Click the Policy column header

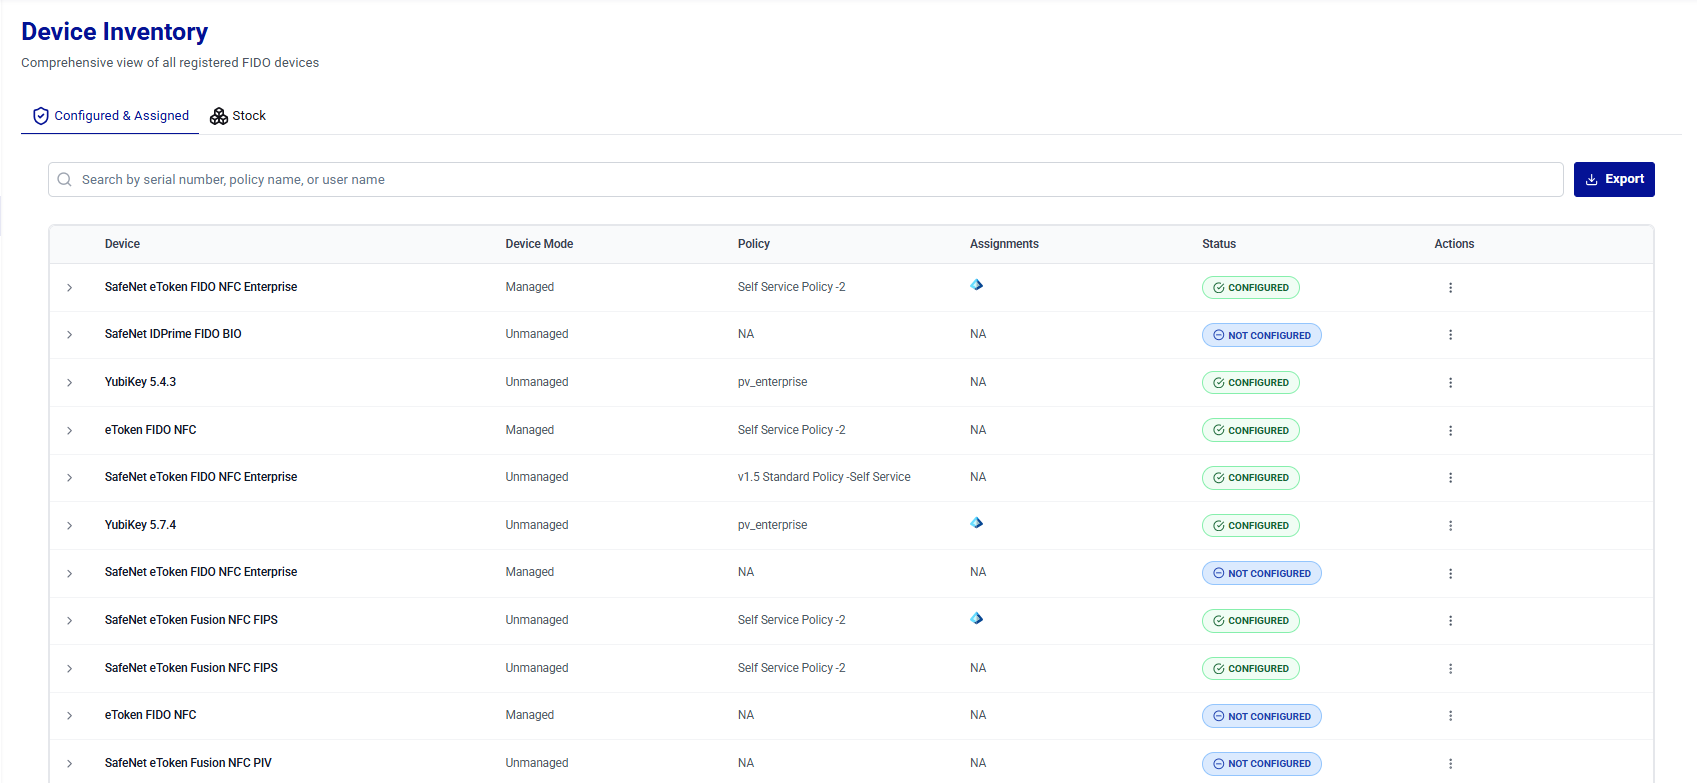pos(754,244)
